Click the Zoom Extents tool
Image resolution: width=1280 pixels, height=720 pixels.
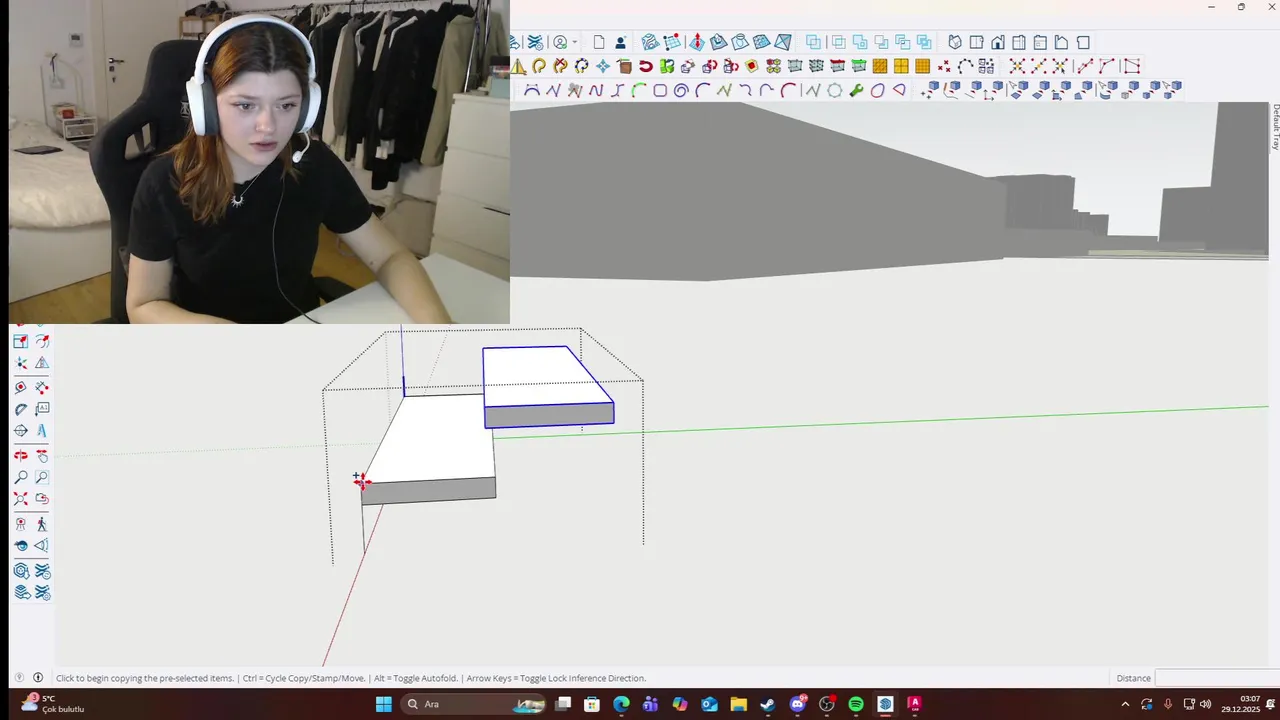coord(20,499)
